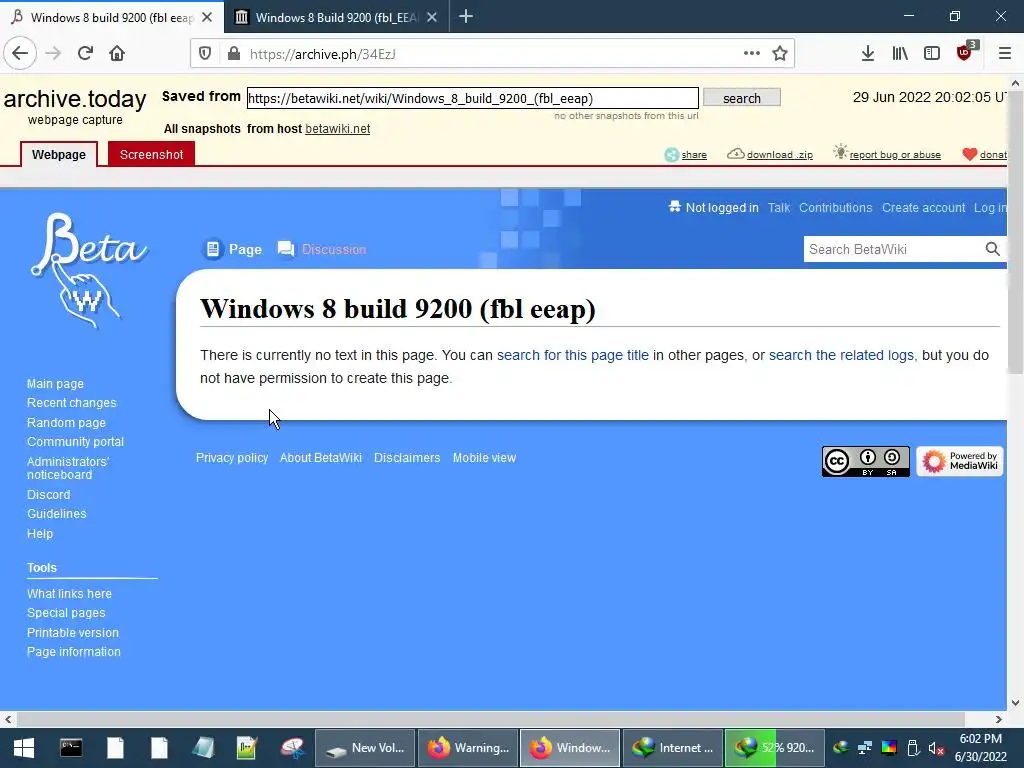This screenshot has width=1024, height=768.
Task: Open Recent changes in sidebar
Action: coord(71,403)
